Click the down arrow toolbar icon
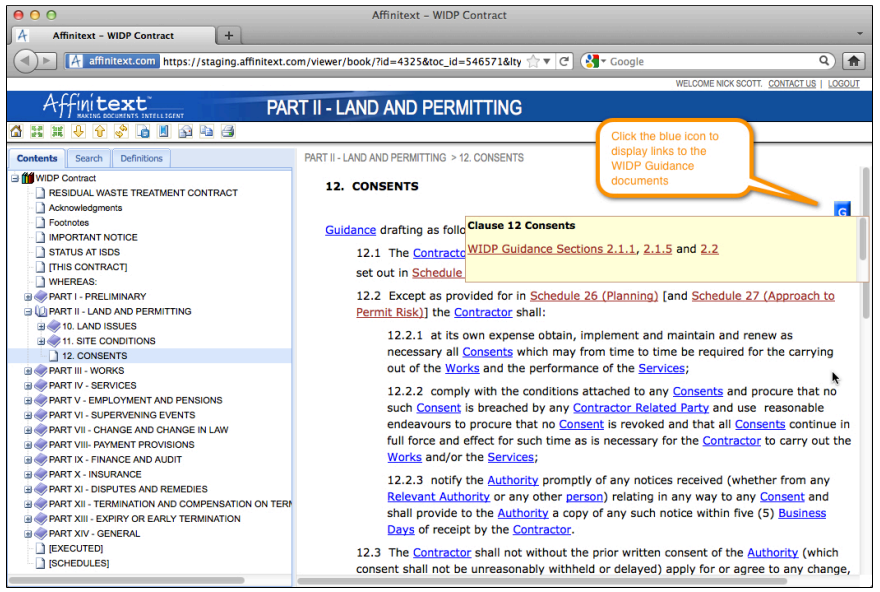 (78, 131)
